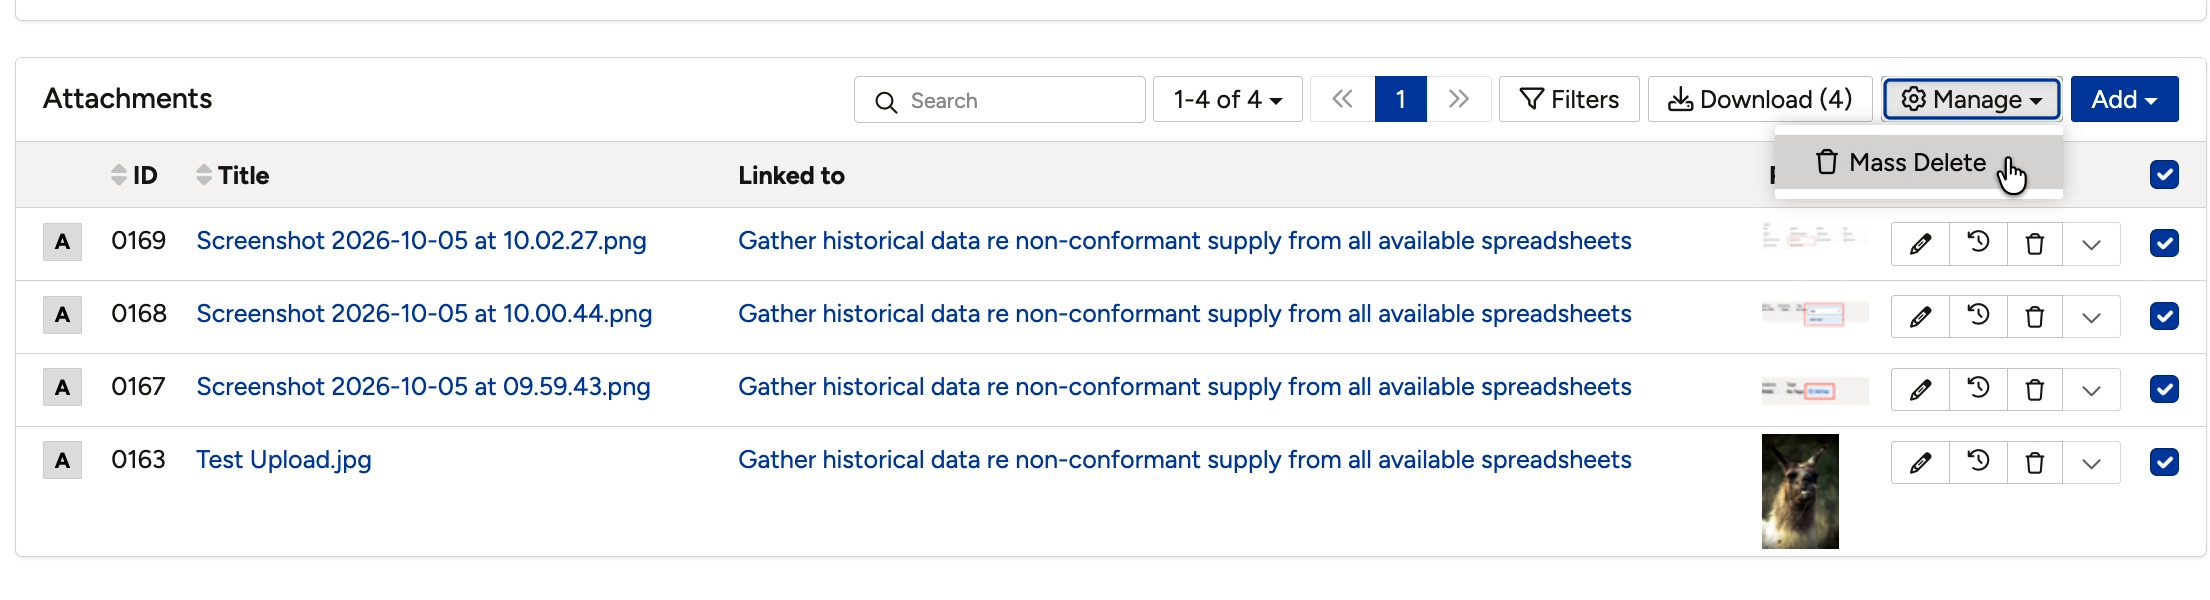Image resolution: width=2210 pixels, height=600 pixels.
Task: Open the Filters panel
Action: [1569, 99]
